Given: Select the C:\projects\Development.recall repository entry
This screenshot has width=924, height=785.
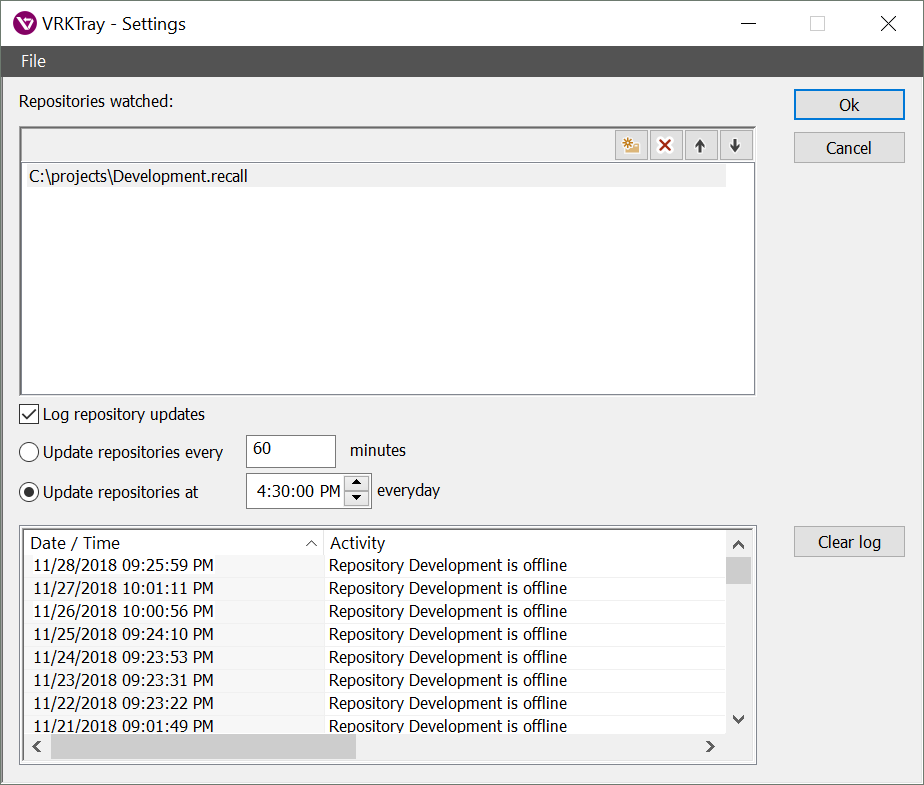Looking at the screenshot, I should pyautogui.click(x=377, y=176).
